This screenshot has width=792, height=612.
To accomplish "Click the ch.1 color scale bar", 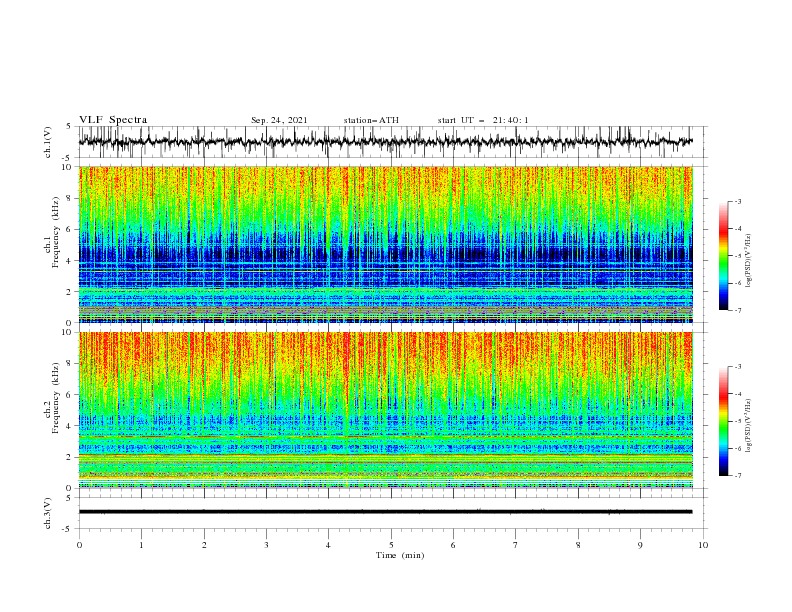I will click(723, 256).
